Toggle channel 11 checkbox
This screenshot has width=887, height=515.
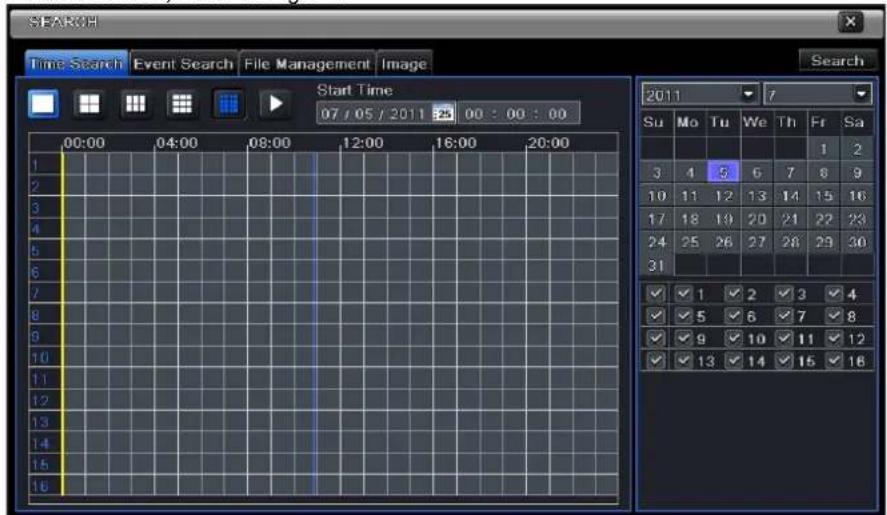[784, 338]
